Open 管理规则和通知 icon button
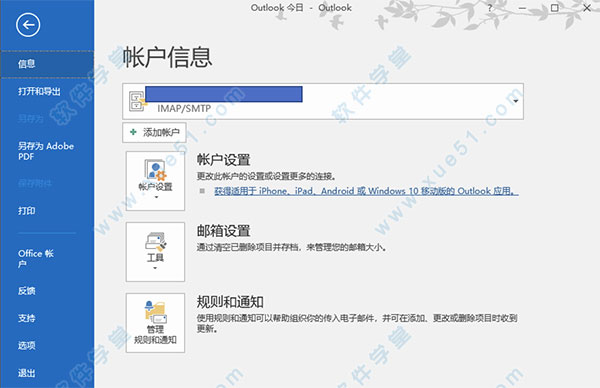Viewport: 600px width, 388px height. (155, 323)
